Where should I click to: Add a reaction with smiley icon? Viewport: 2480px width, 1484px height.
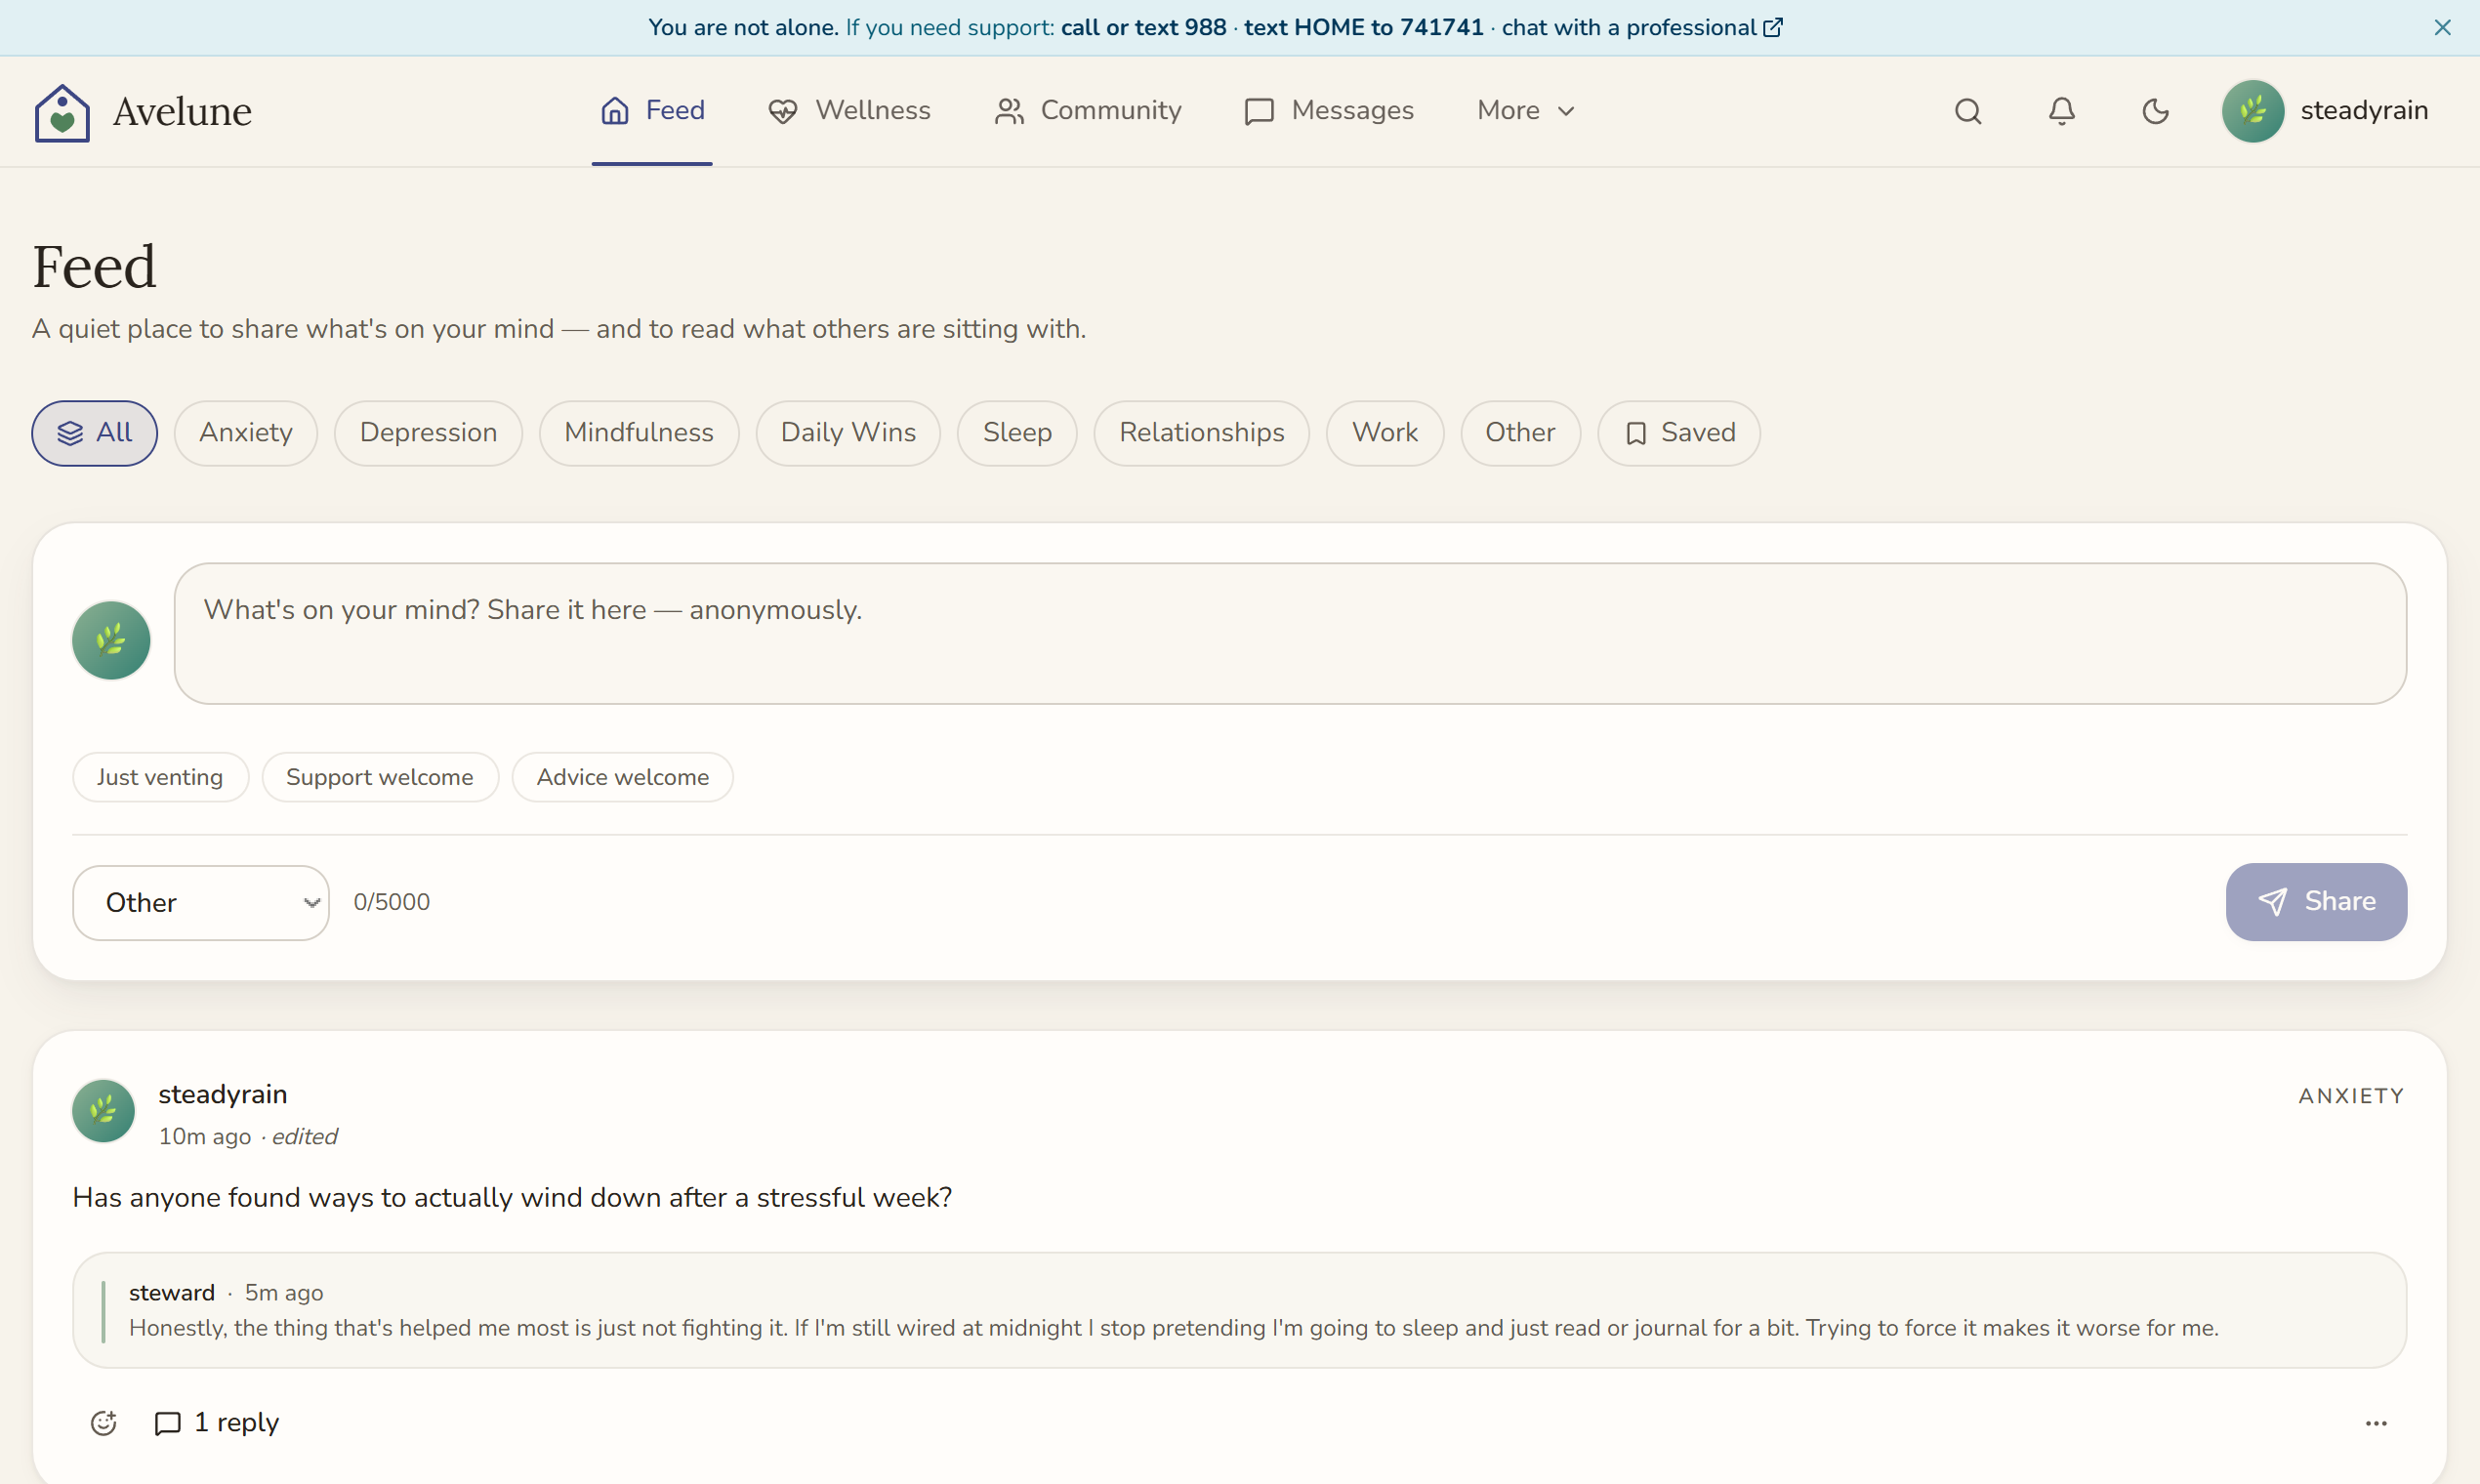tap(103, 1422)
